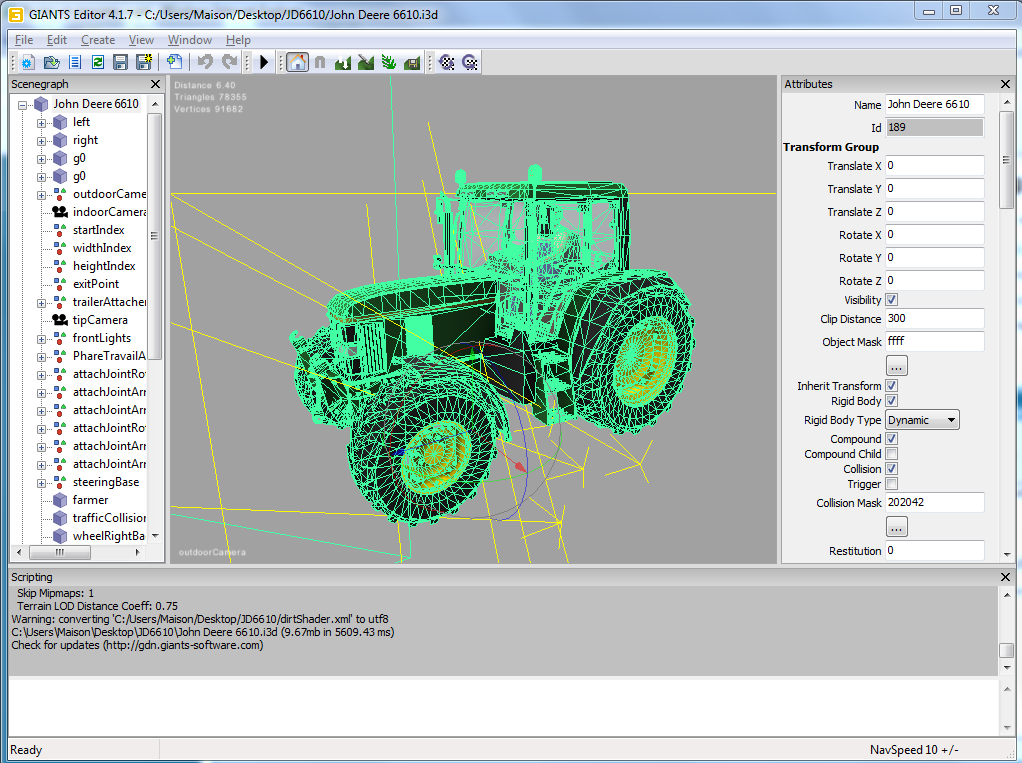Expand the left node in Scenegraph

tap(41, 123)
